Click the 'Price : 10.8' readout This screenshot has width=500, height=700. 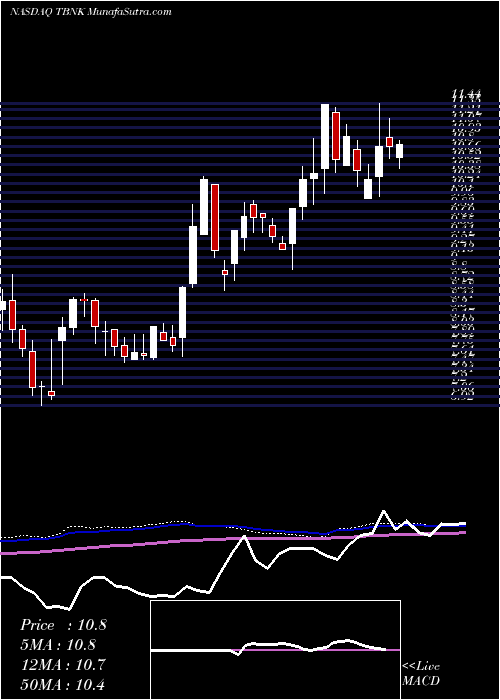[63, 625]
